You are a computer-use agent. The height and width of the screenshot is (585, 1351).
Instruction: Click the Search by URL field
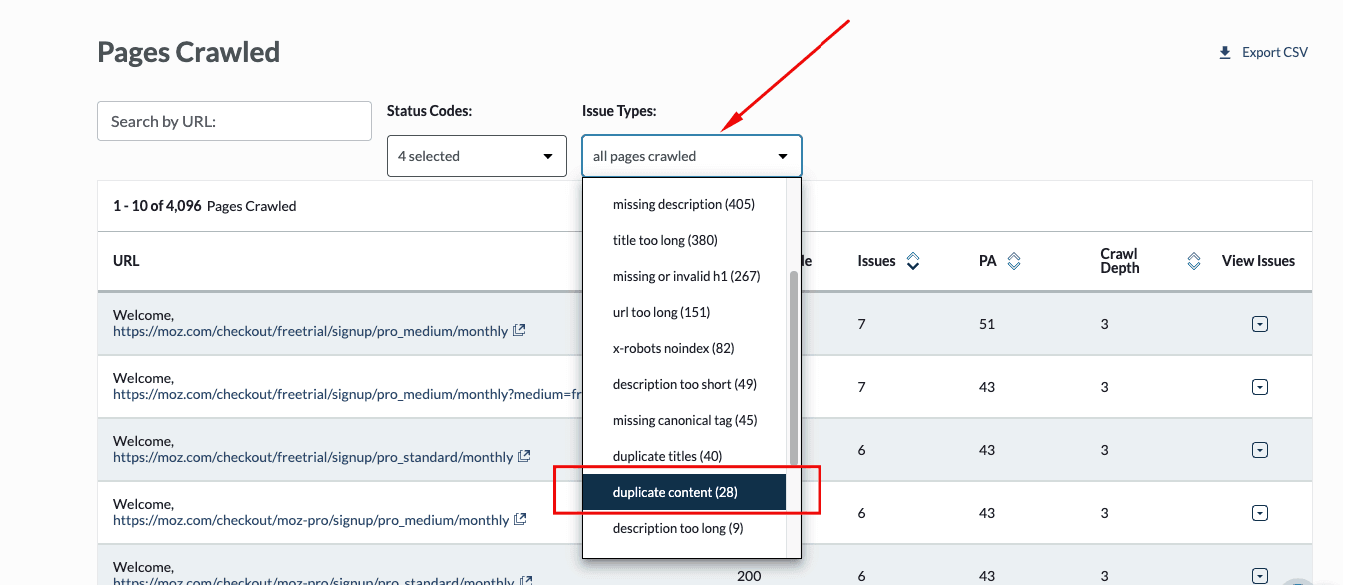tap(234, 121)
